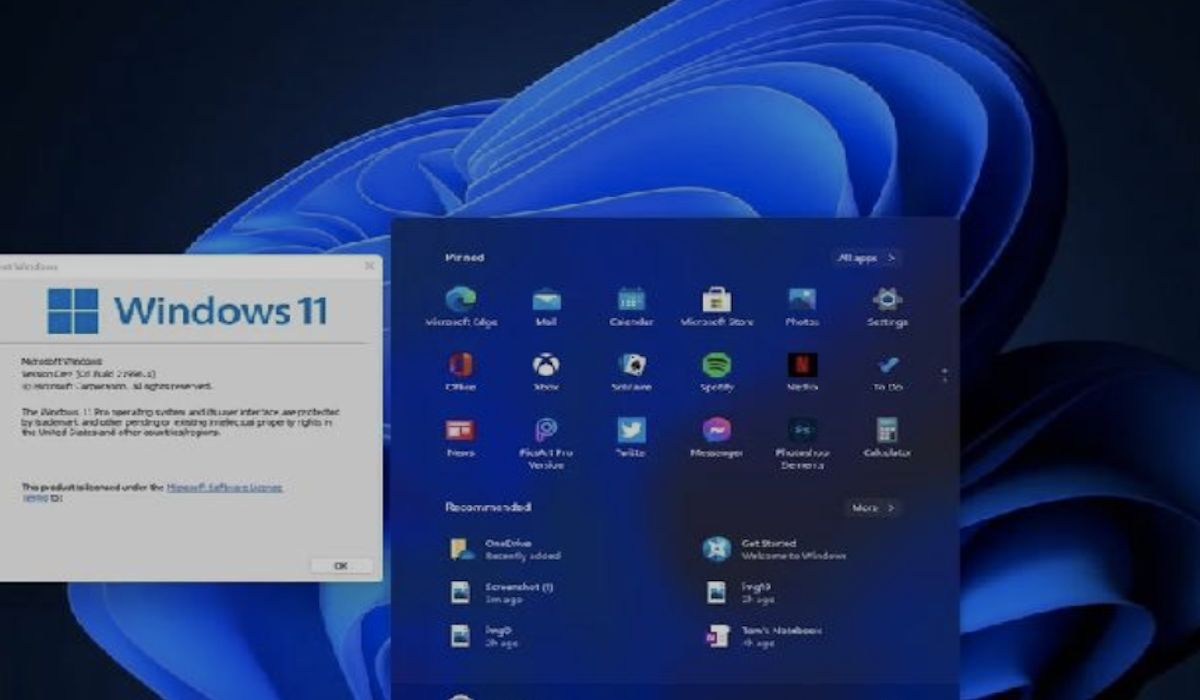
Task: Open the Calendar pinned app
Action: (631, 300)
